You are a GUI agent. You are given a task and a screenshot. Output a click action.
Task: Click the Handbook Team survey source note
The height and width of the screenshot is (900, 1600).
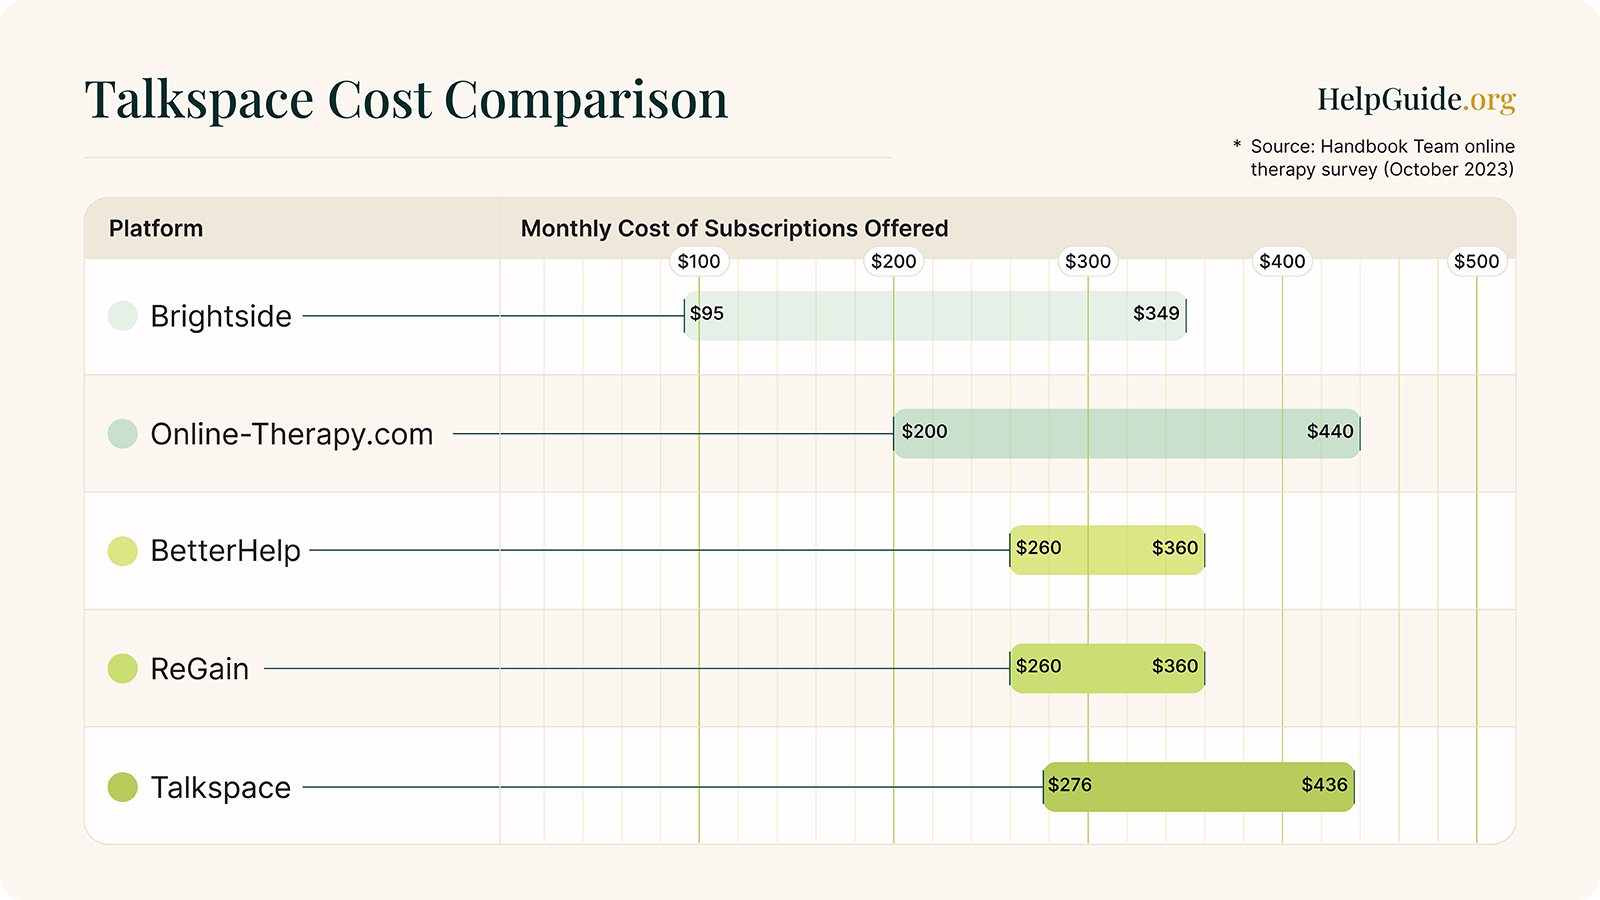tap(1381, 158)
